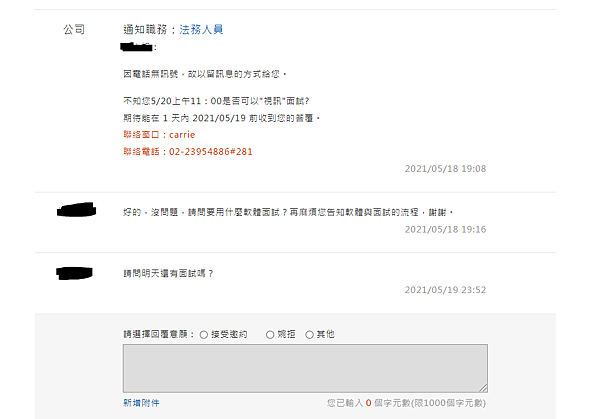The image size is (600, 419).
Task: Grab the text area resize handle
Action: pos(483,388)
